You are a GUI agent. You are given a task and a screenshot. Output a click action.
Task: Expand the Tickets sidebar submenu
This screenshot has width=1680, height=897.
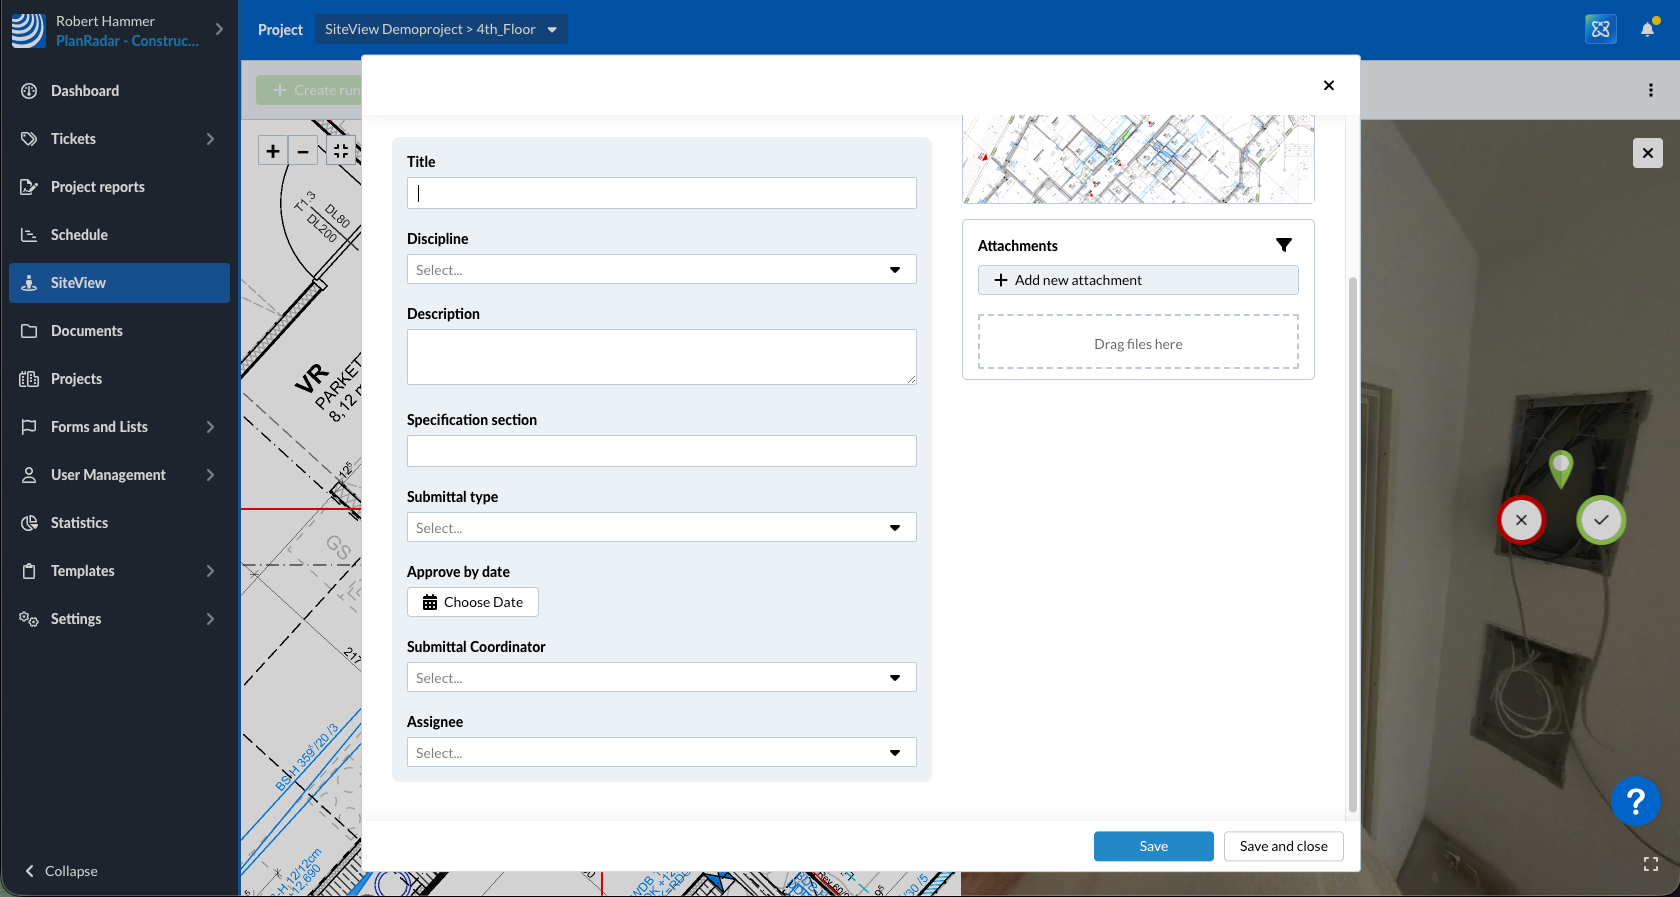(x=210, y=139)
